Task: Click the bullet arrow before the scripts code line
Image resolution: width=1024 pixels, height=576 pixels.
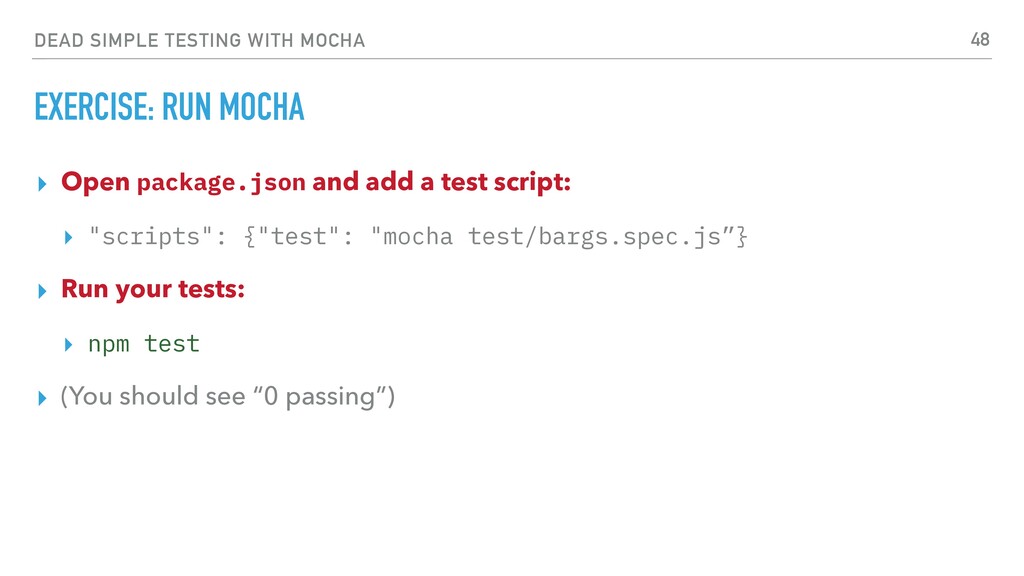Action: coord(69,238)
